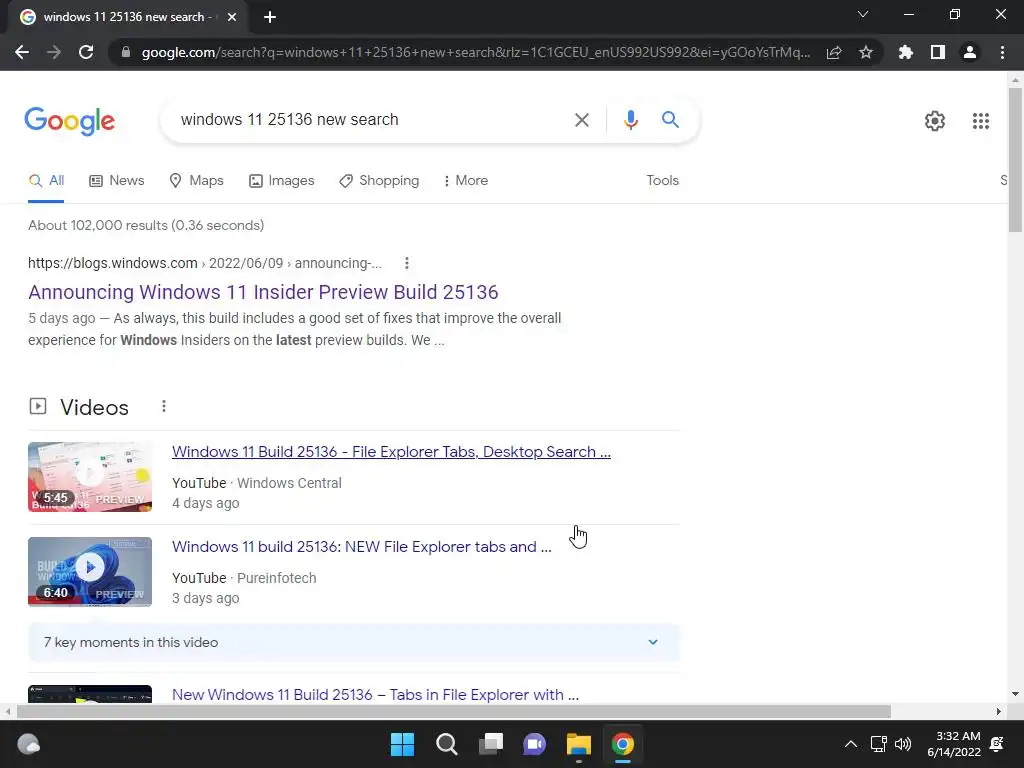Screen dimensions: 1024x768
Task: Expand the More search categories menu
Action: (466, 181)
